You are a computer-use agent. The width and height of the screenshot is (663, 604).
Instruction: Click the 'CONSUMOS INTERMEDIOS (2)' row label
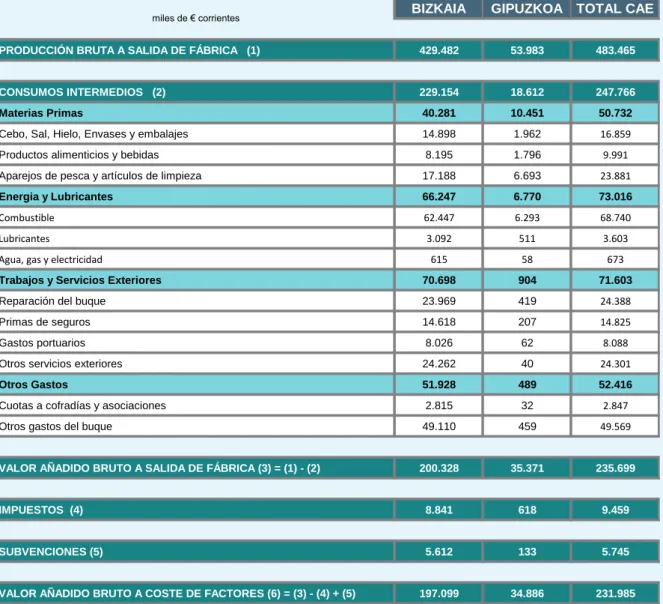(82, 92)
